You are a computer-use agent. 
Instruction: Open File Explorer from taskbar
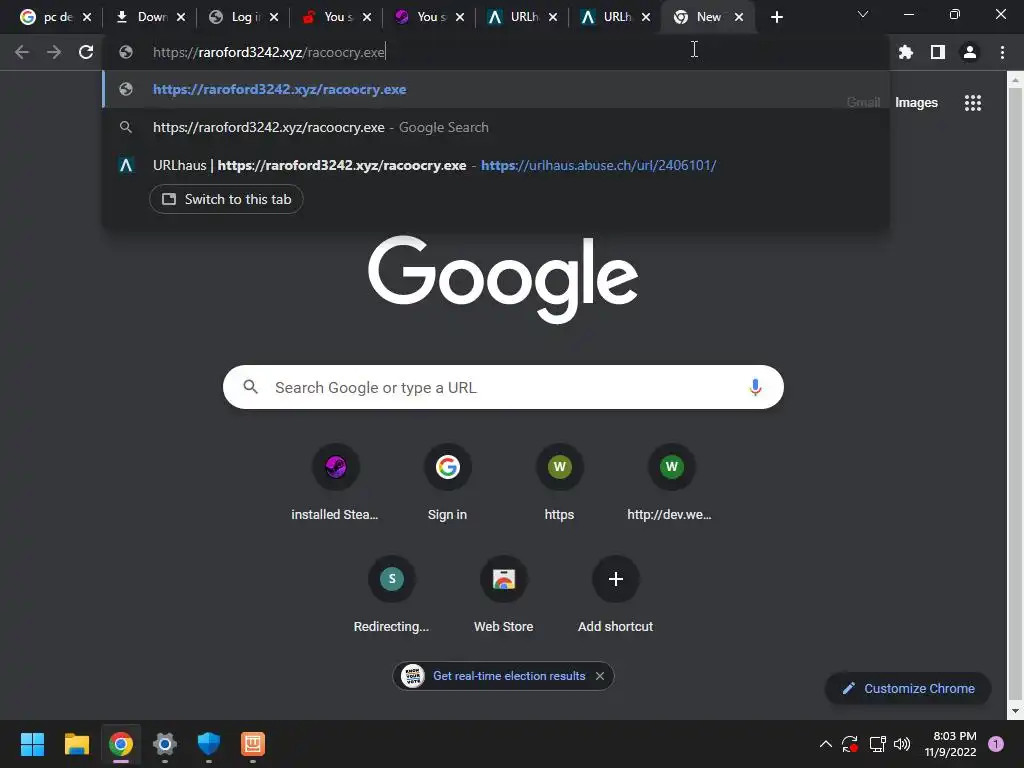[76, 744]
